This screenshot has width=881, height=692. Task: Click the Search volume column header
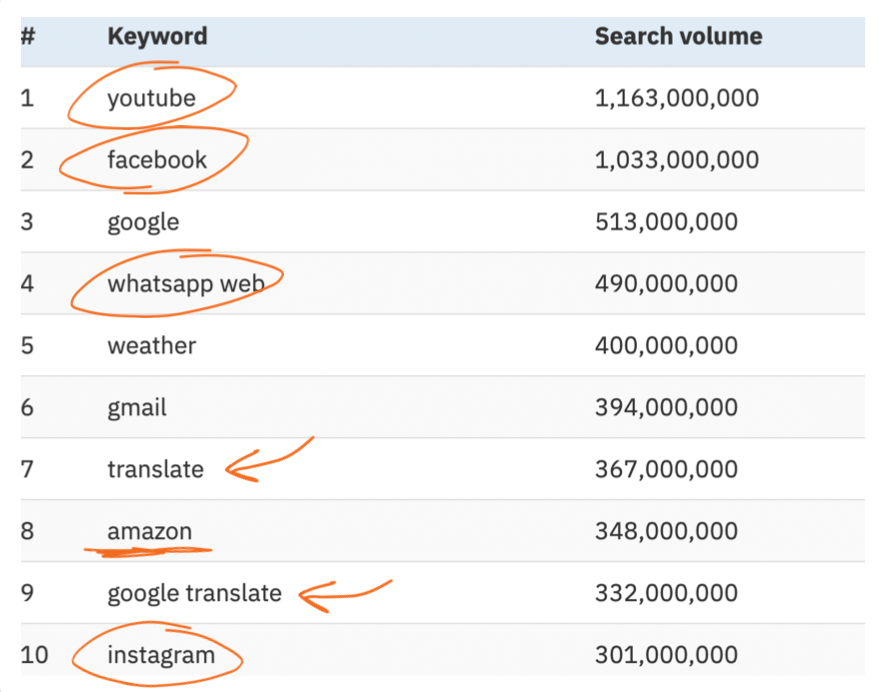(x=679, y=37)
